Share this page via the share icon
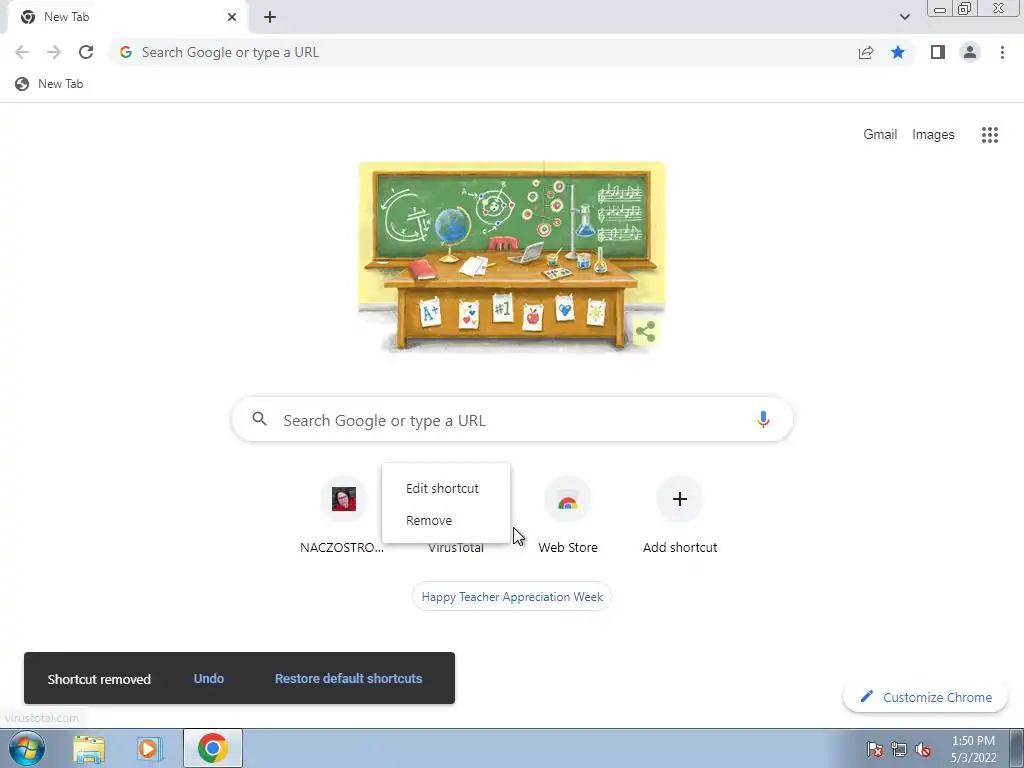The image size is (1024, 768). (866, 52)
